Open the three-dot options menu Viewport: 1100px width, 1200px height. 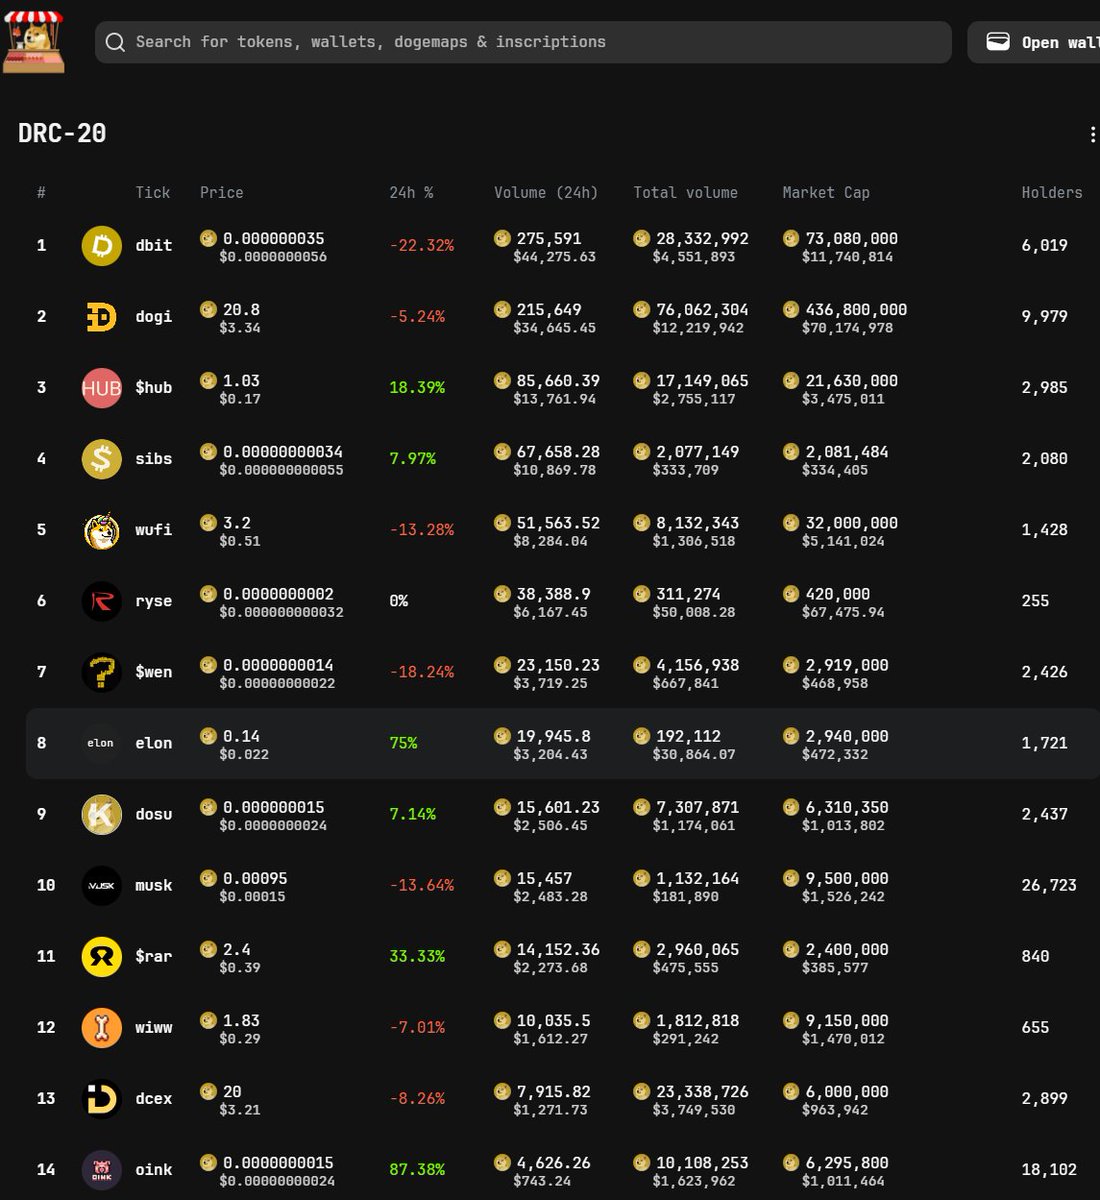pyautogui.click(x=1092, y=135)
